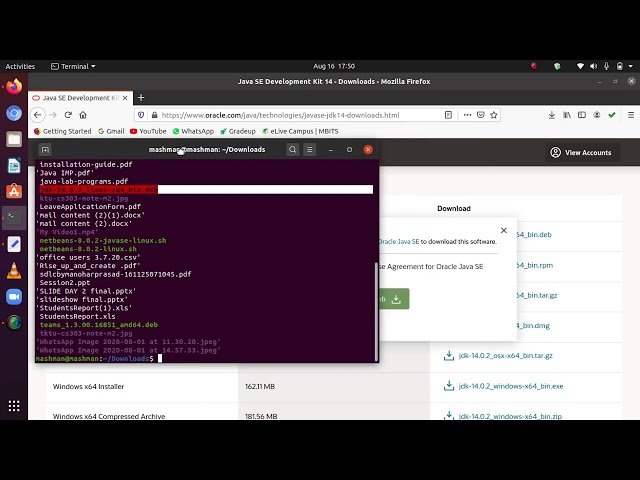Bookmark this page with star
The width and height of the screenshot is (640, 480).
(x=494, y=115)
